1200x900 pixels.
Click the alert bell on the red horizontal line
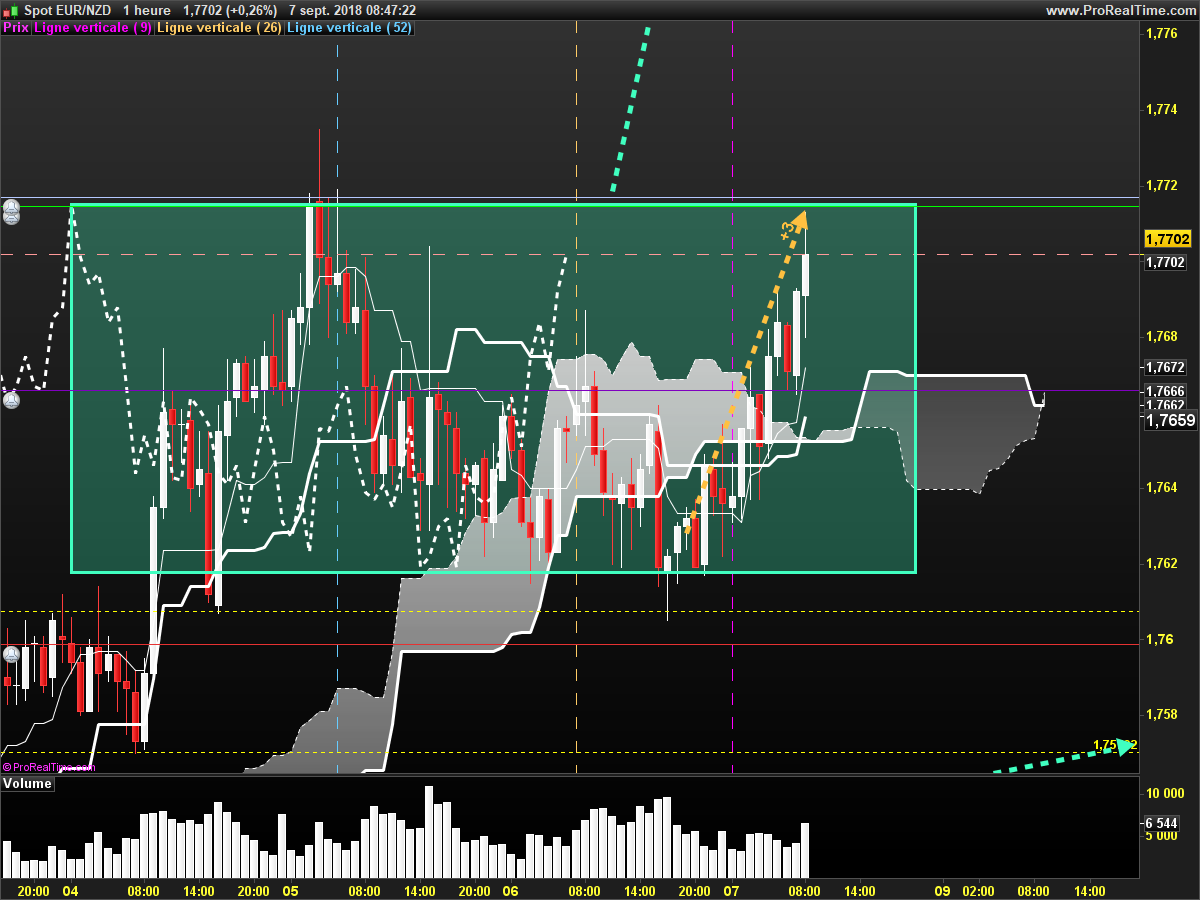pyautogui.click(x=11, y=655)
